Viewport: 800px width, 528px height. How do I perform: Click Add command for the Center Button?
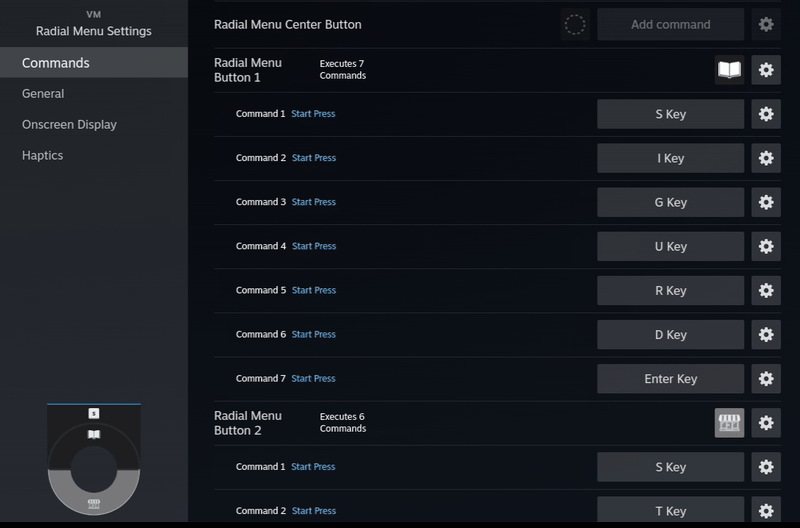[671, 25]
